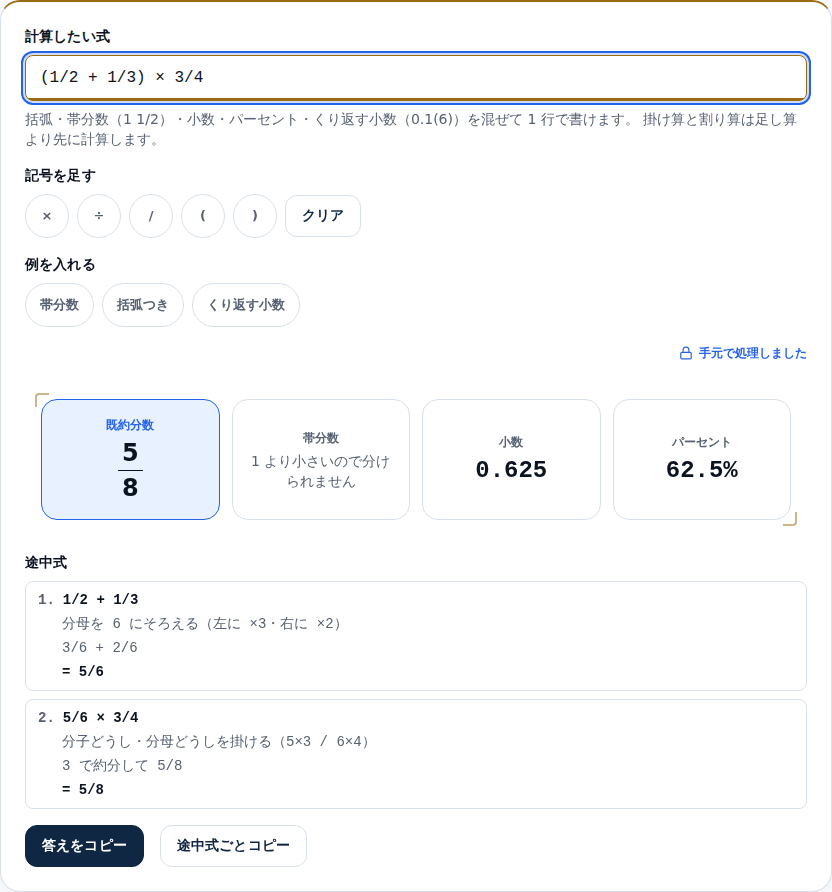Open the 手元で処理しました link text
The image size is (832, 892).
pos(752,353)
